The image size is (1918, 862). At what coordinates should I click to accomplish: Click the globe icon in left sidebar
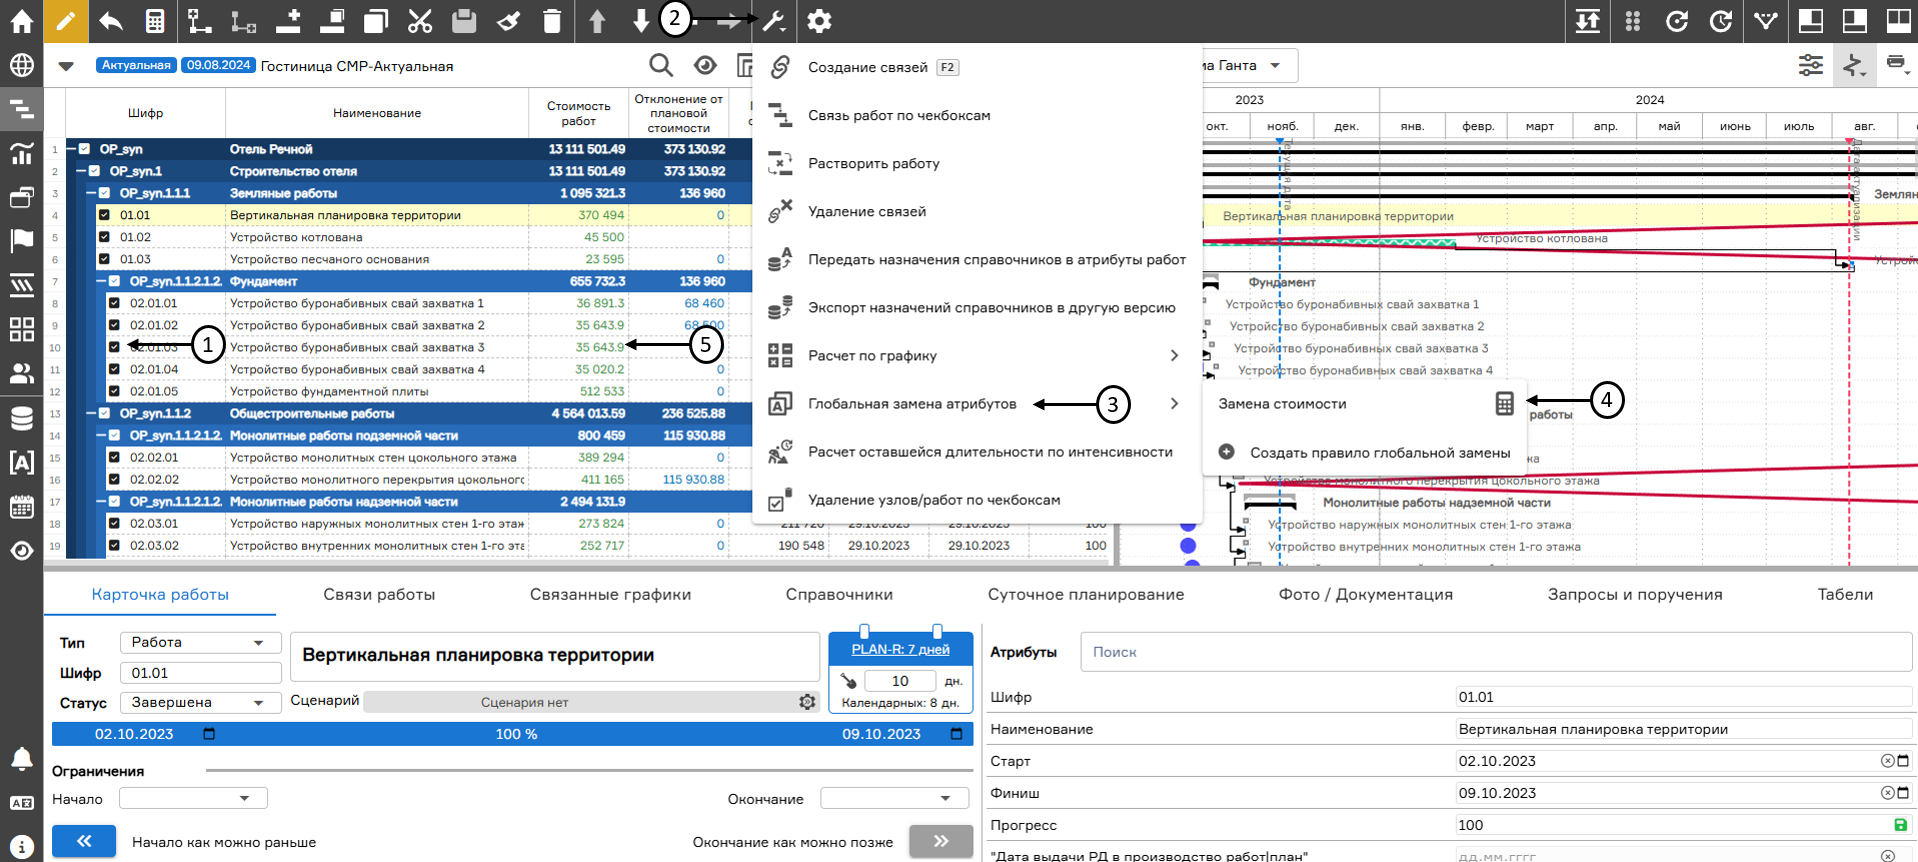(21, 66)
